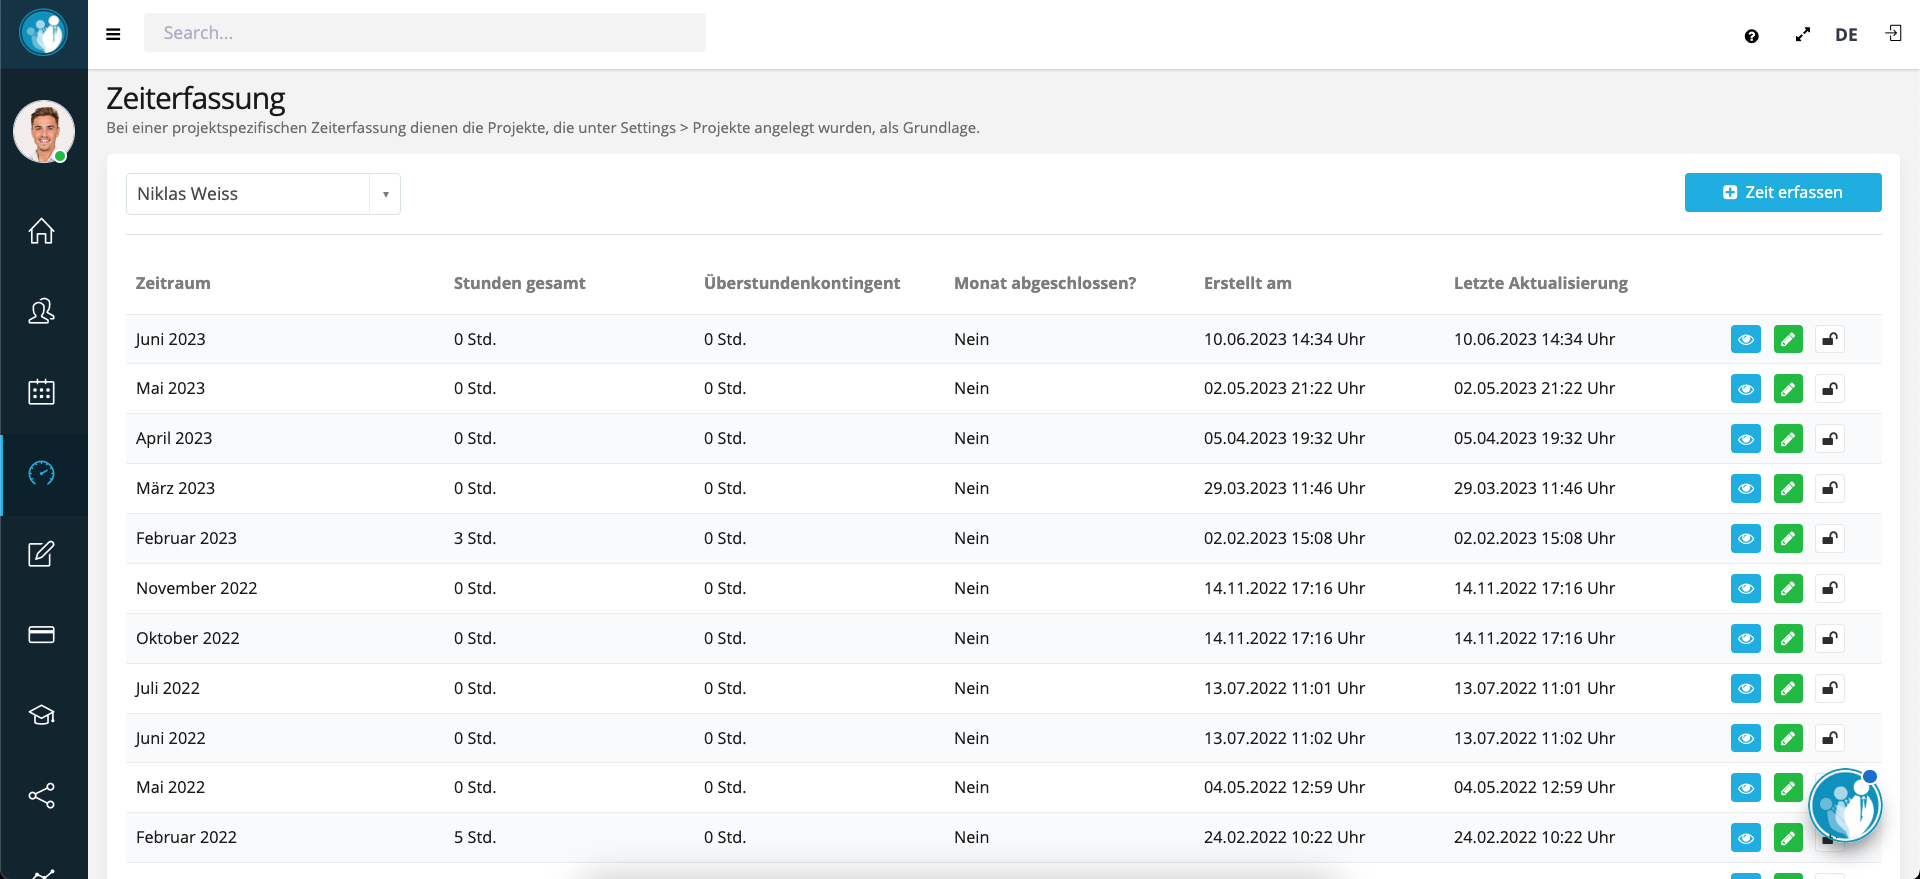Click the Überstundenkontingent column header
1920x879 pixels.
[802, 283]
